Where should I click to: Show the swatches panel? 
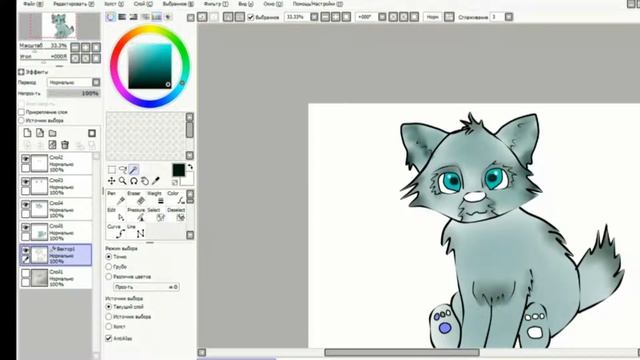tap(156, 17)
